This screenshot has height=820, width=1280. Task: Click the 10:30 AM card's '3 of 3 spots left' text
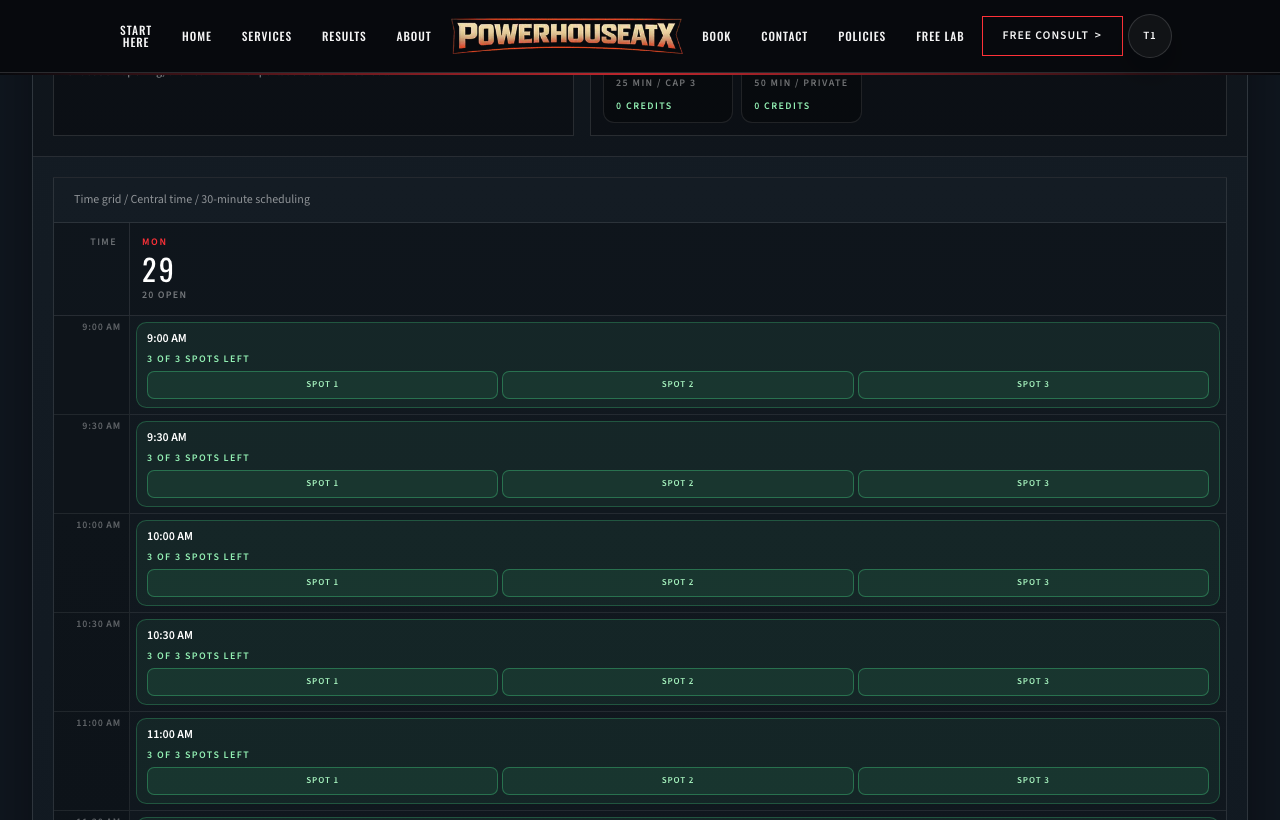[x=198, y=656]
